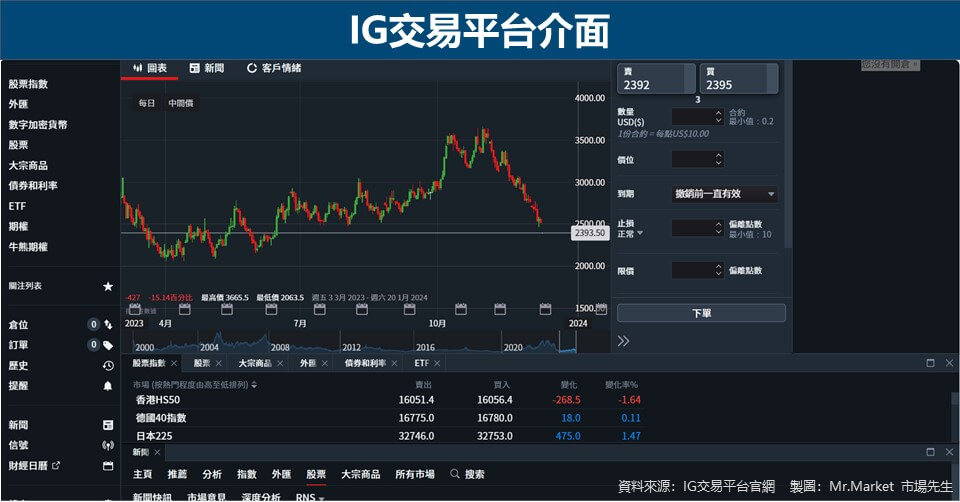
Task: Select 外匯 in the left sidebar
Action: point(18,104)
